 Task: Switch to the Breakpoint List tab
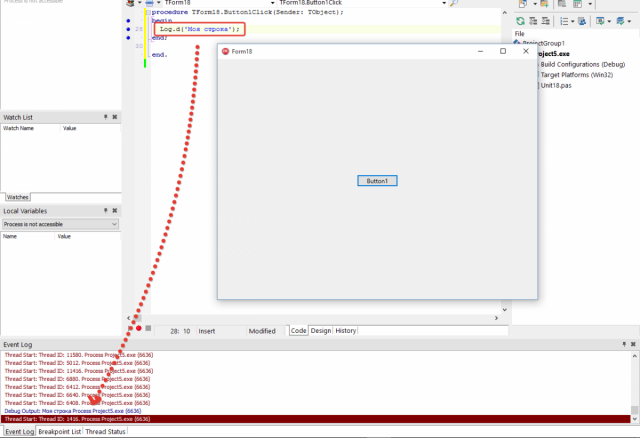click(x=60, y=431)
